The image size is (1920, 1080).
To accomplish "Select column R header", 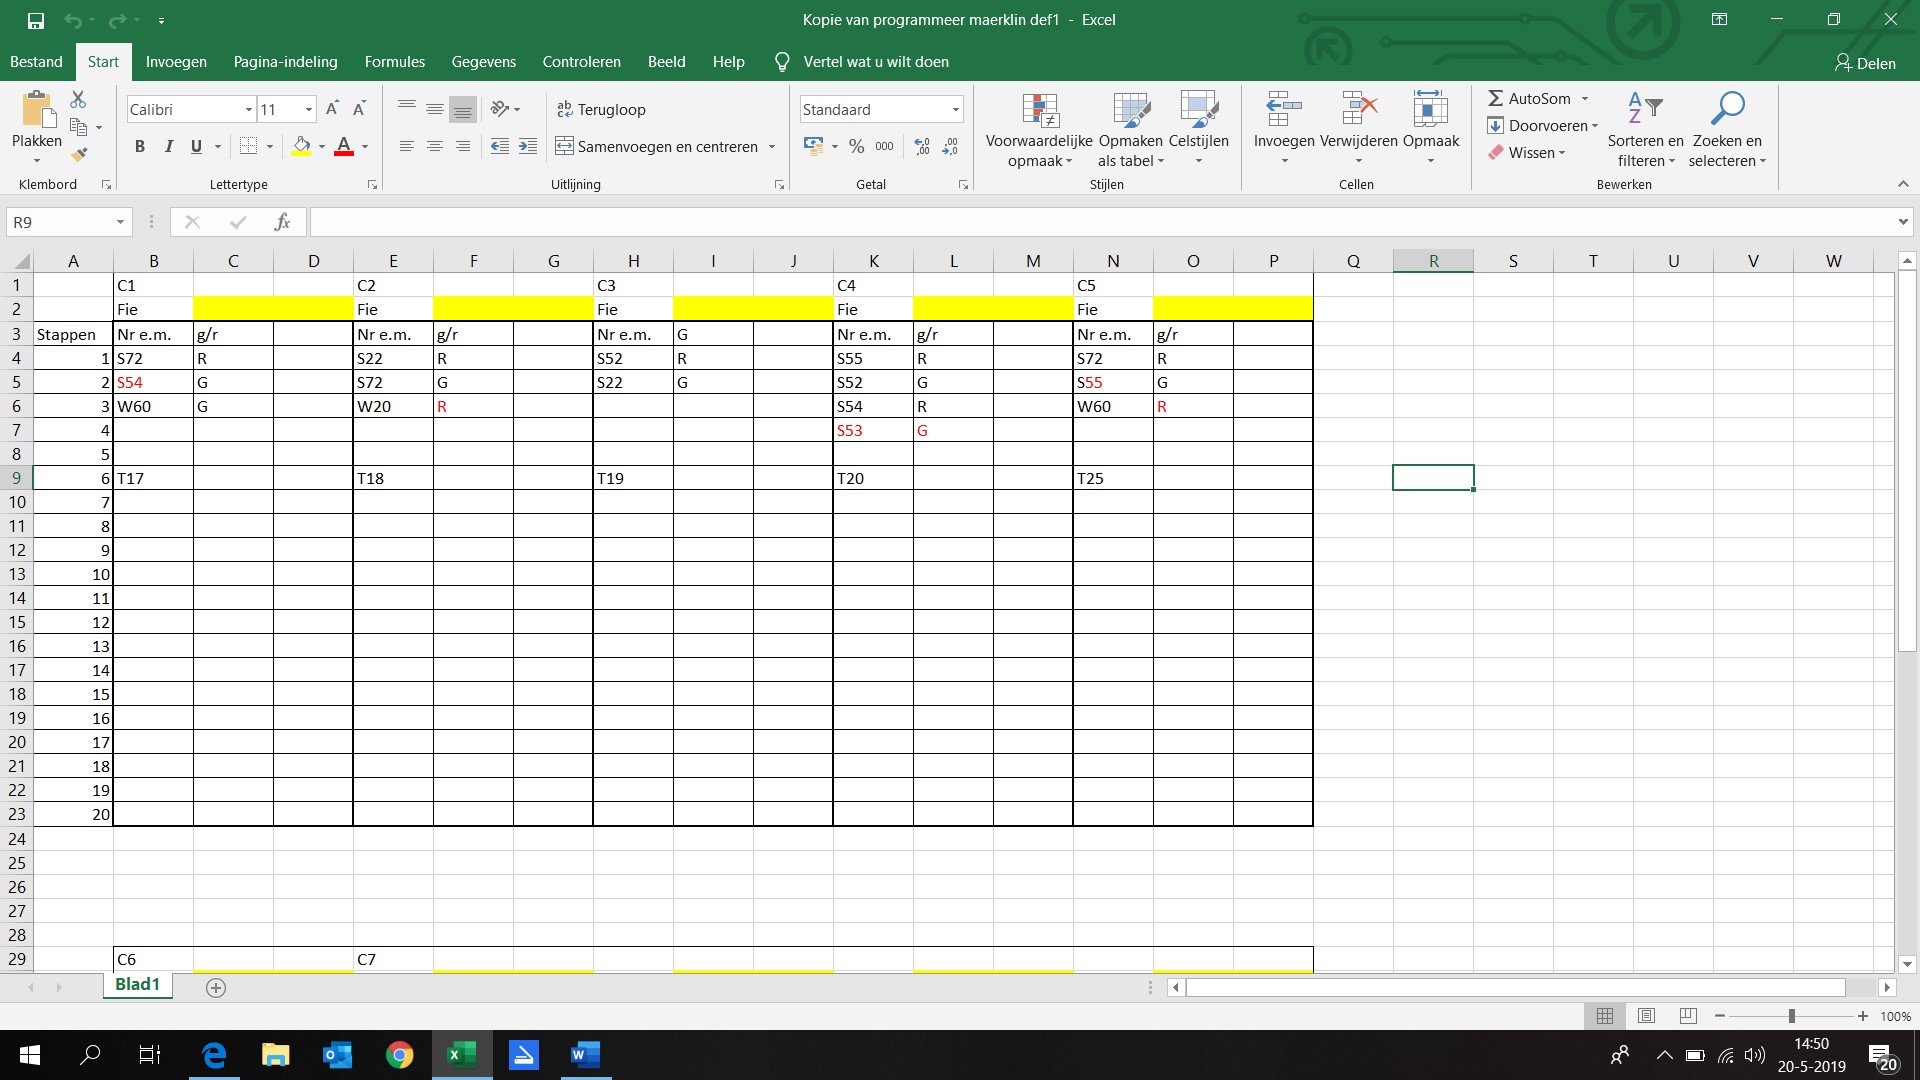I will [1433, 261].
